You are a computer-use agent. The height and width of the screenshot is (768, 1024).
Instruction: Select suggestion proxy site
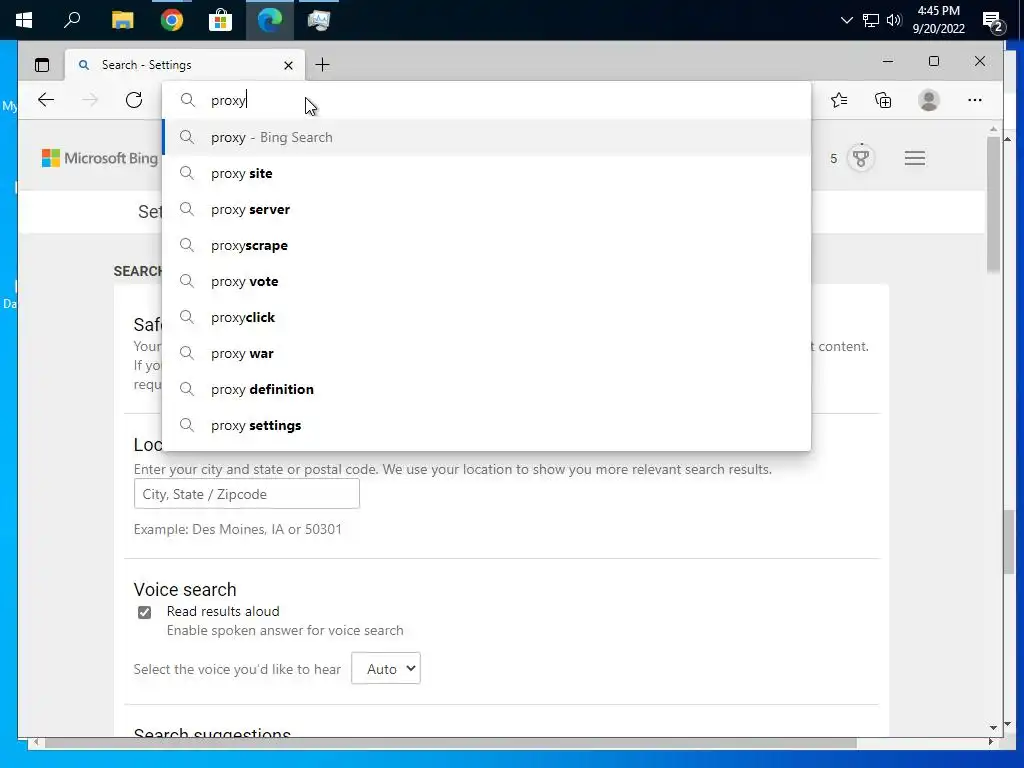coord(487,173)
